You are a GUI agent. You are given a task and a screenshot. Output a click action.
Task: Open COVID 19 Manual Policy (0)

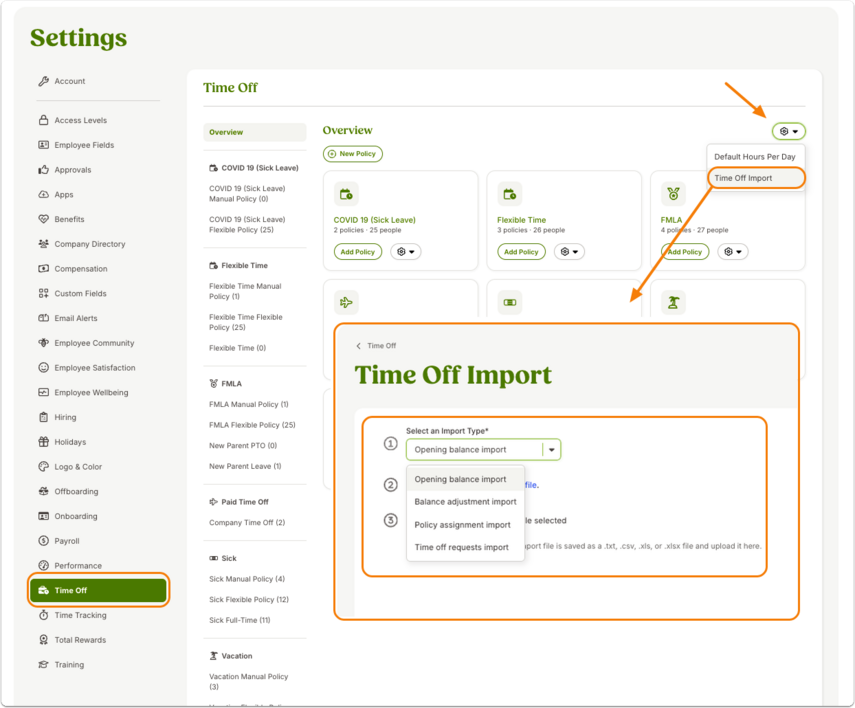click(247, 194)
